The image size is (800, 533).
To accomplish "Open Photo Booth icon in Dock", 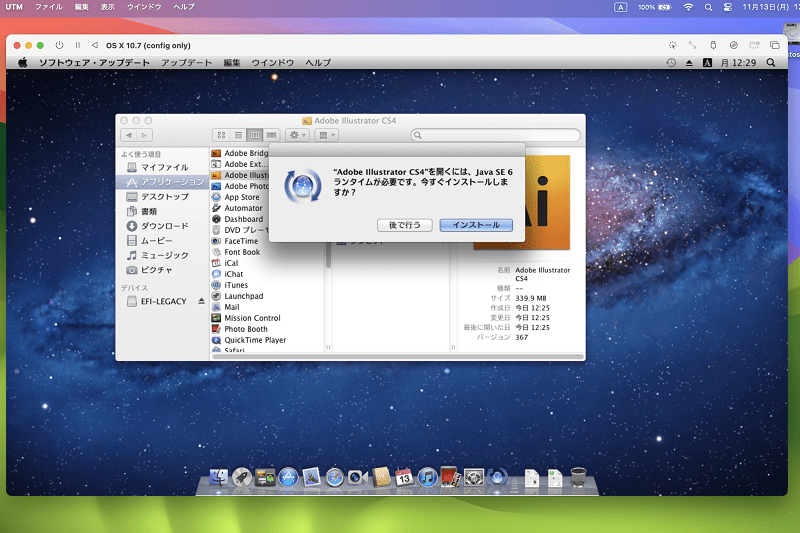I will 451,477.
